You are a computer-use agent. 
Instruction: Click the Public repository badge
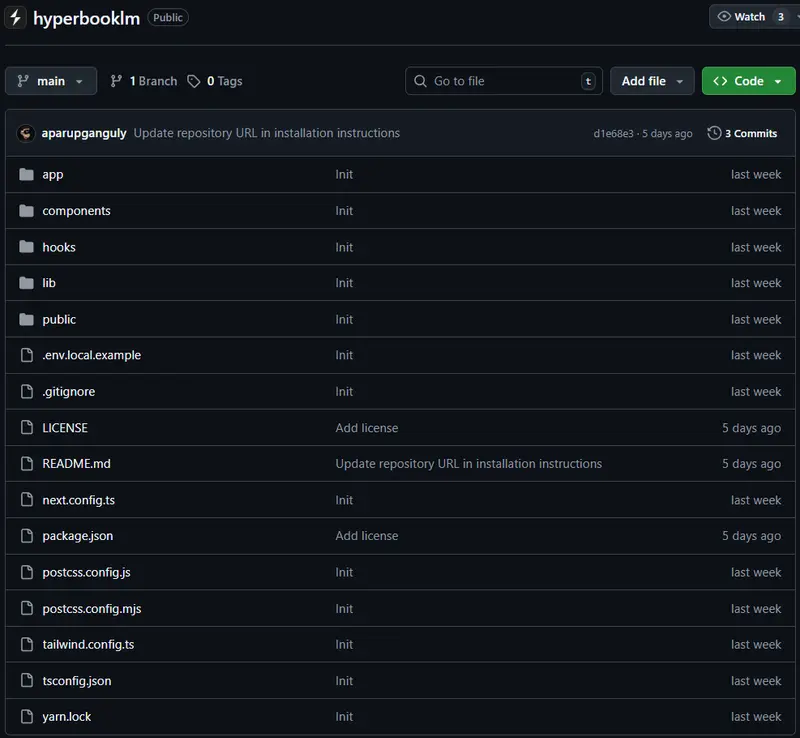tap(167, 17)
